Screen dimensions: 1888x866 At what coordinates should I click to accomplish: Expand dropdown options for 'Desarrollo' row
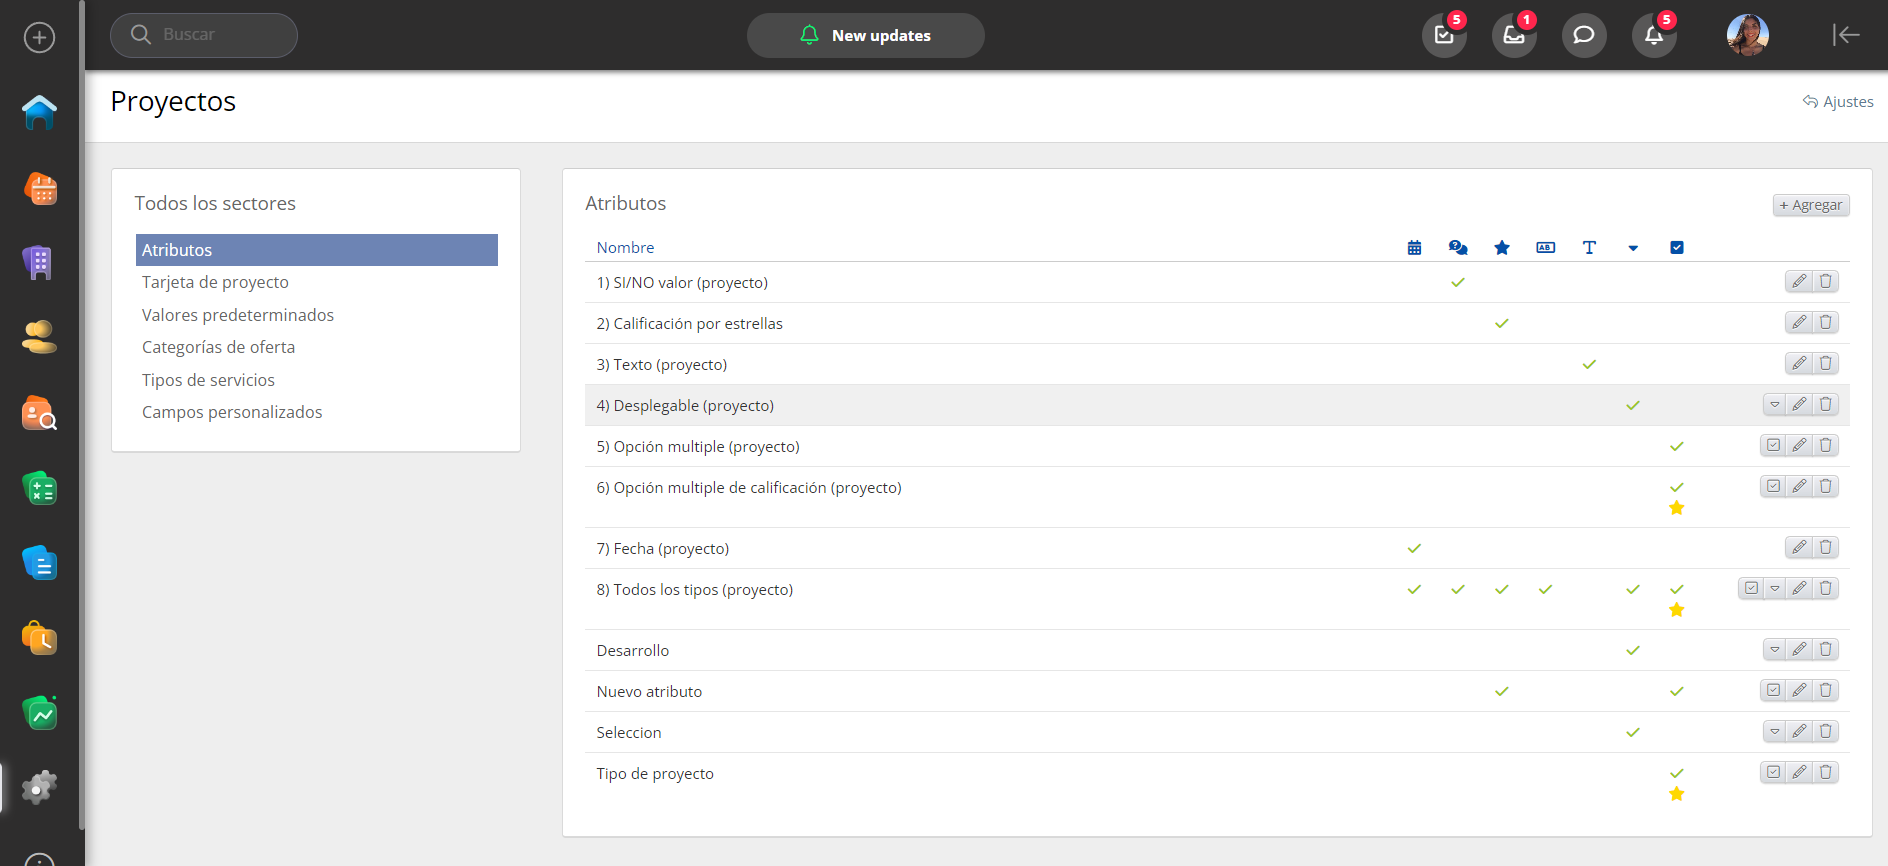click(1775, 650)
